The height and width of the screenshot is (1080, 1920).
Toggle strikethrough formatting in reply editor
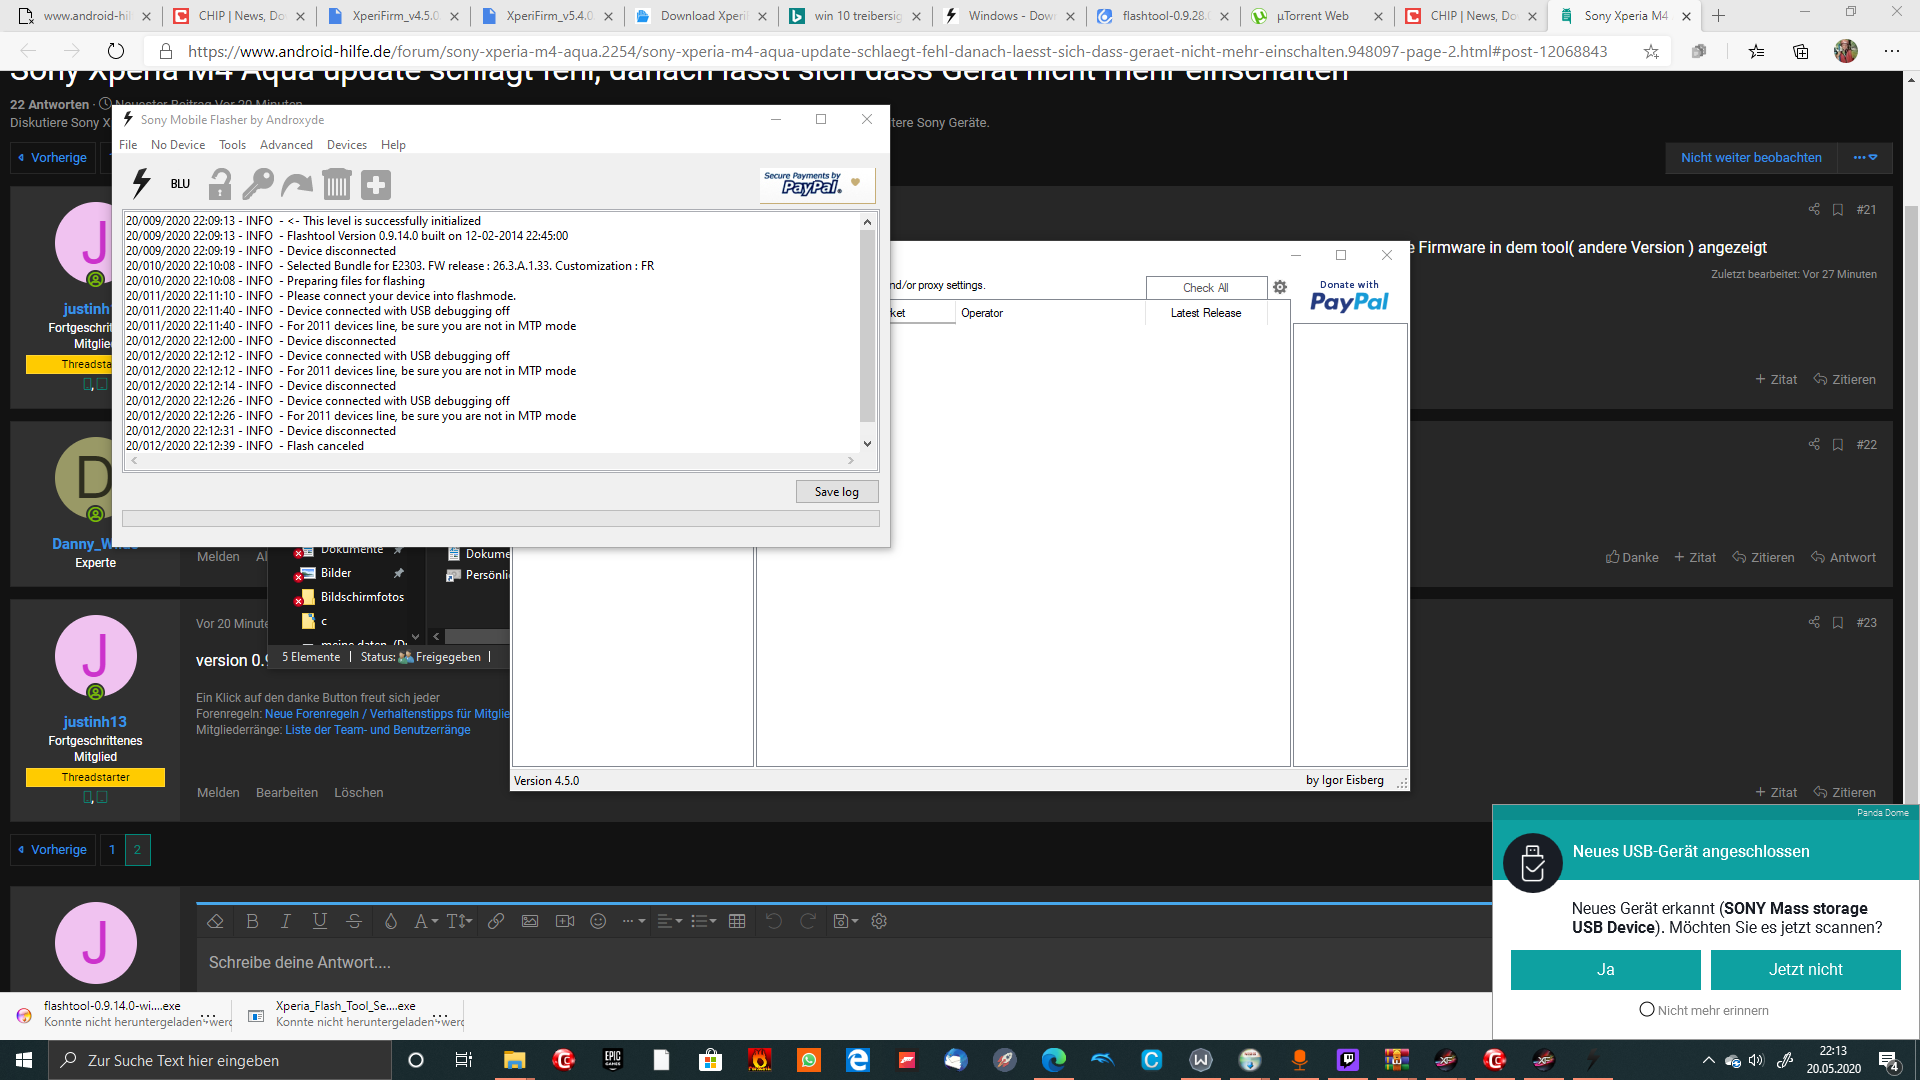click(x=354, y=922)
